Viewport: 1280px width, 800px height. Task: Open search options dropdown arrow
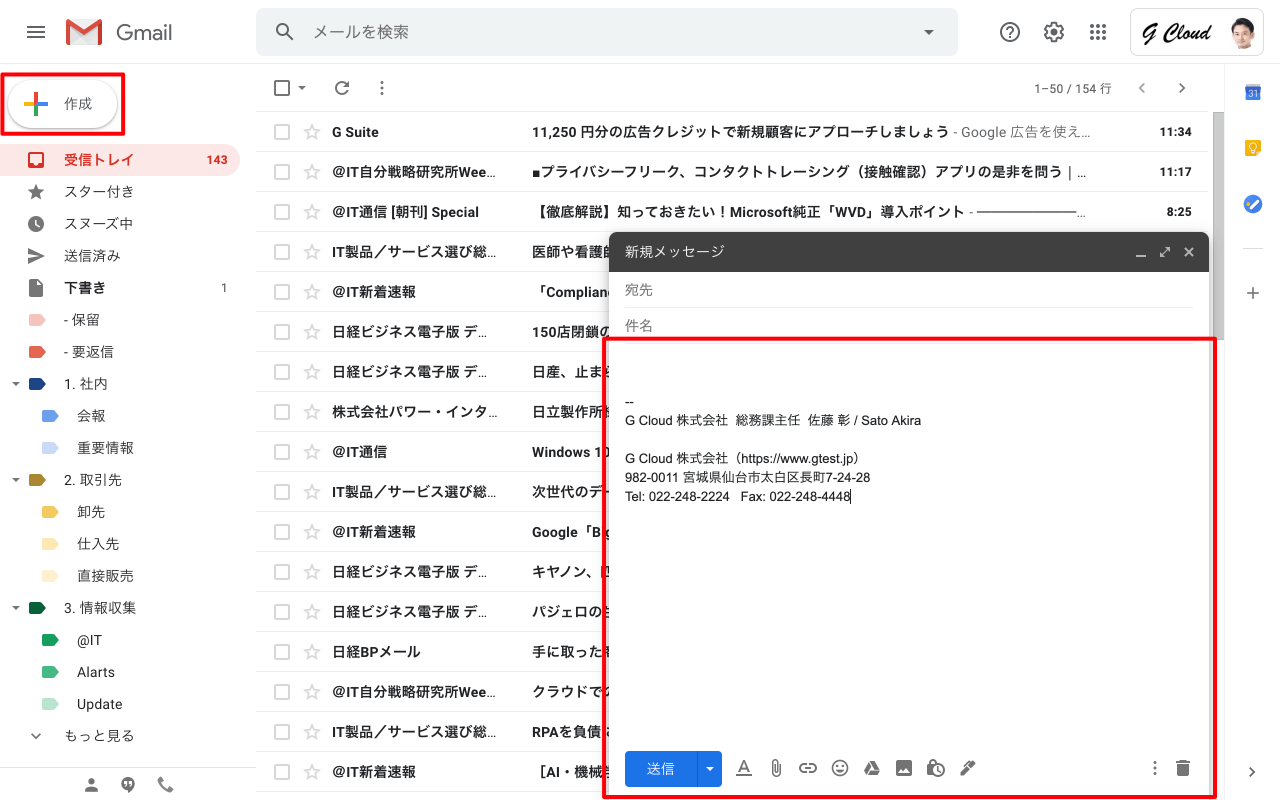click(929, 32)
